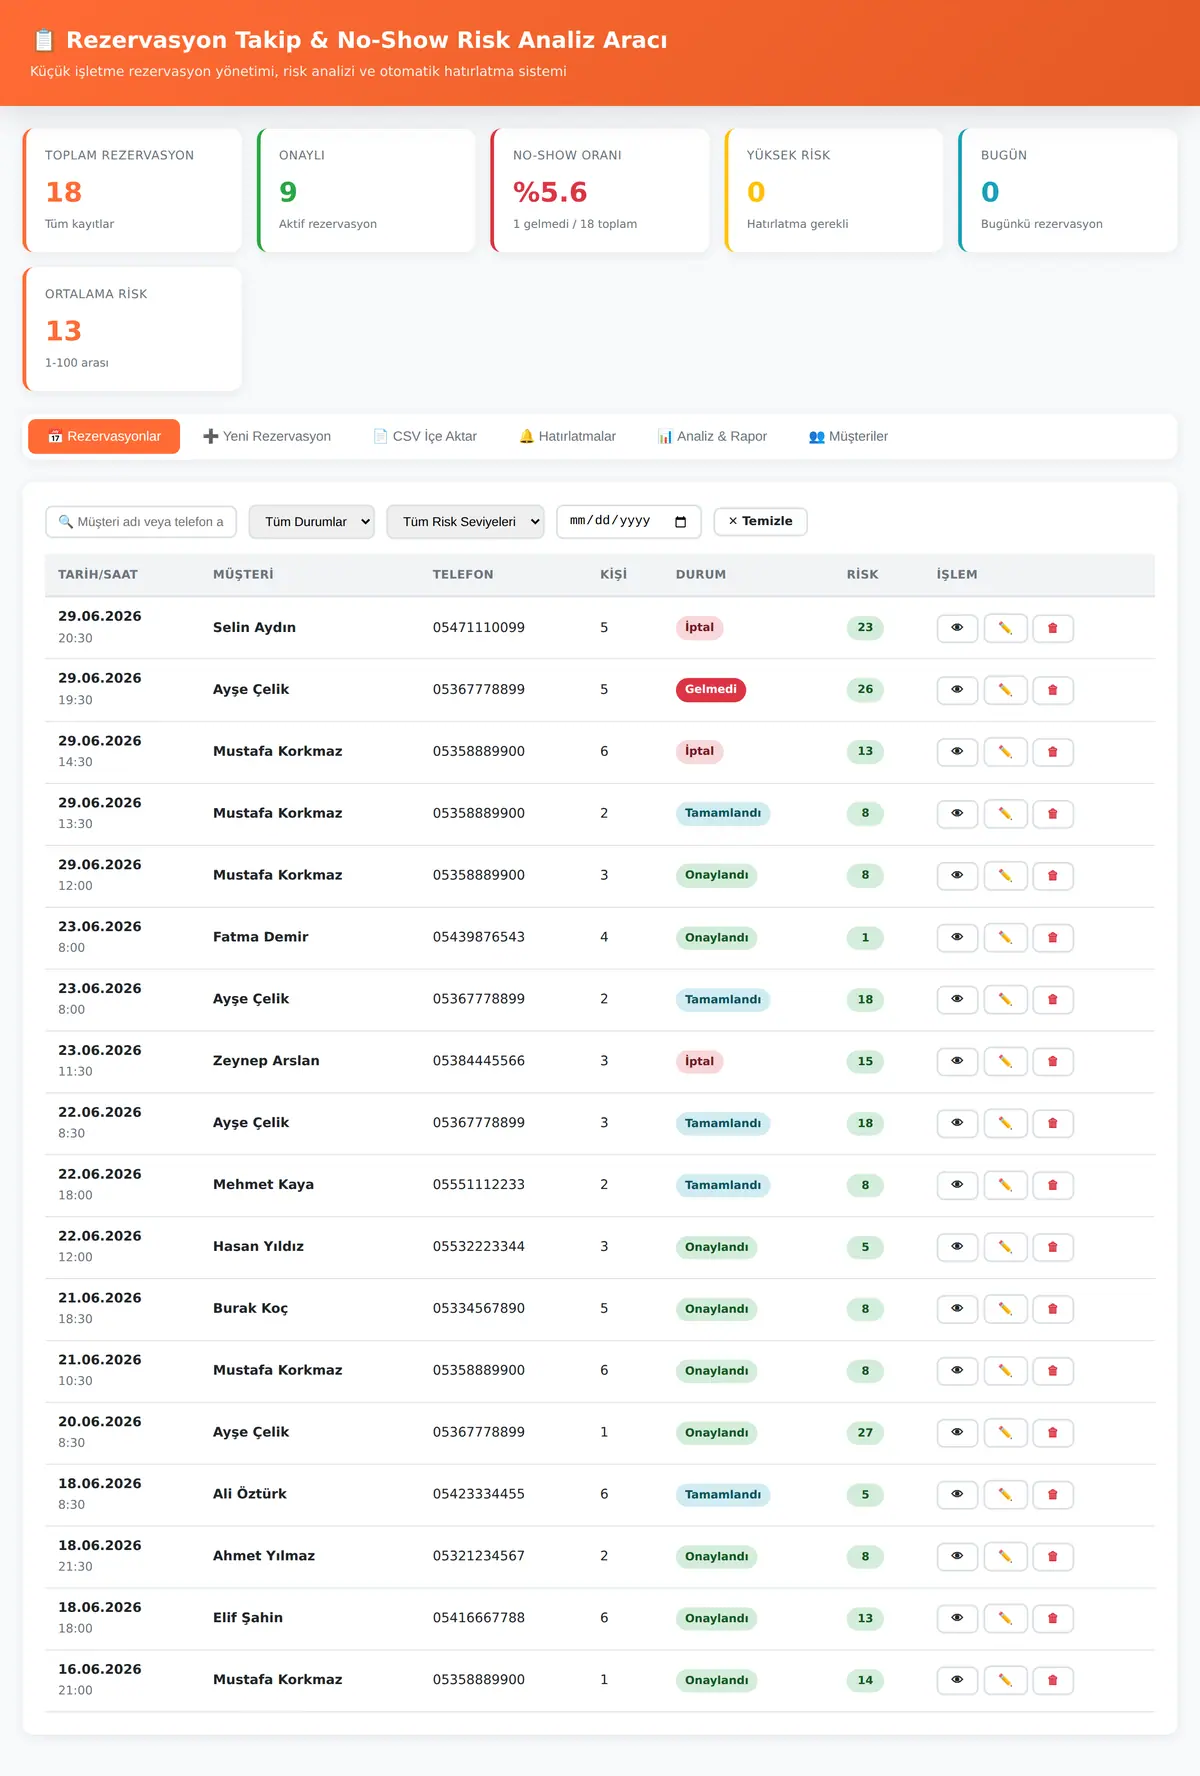Viewport: 1200px width, 1776px height.
Task: Click phone number 05423334455
Action: [x=479, y=1494]
